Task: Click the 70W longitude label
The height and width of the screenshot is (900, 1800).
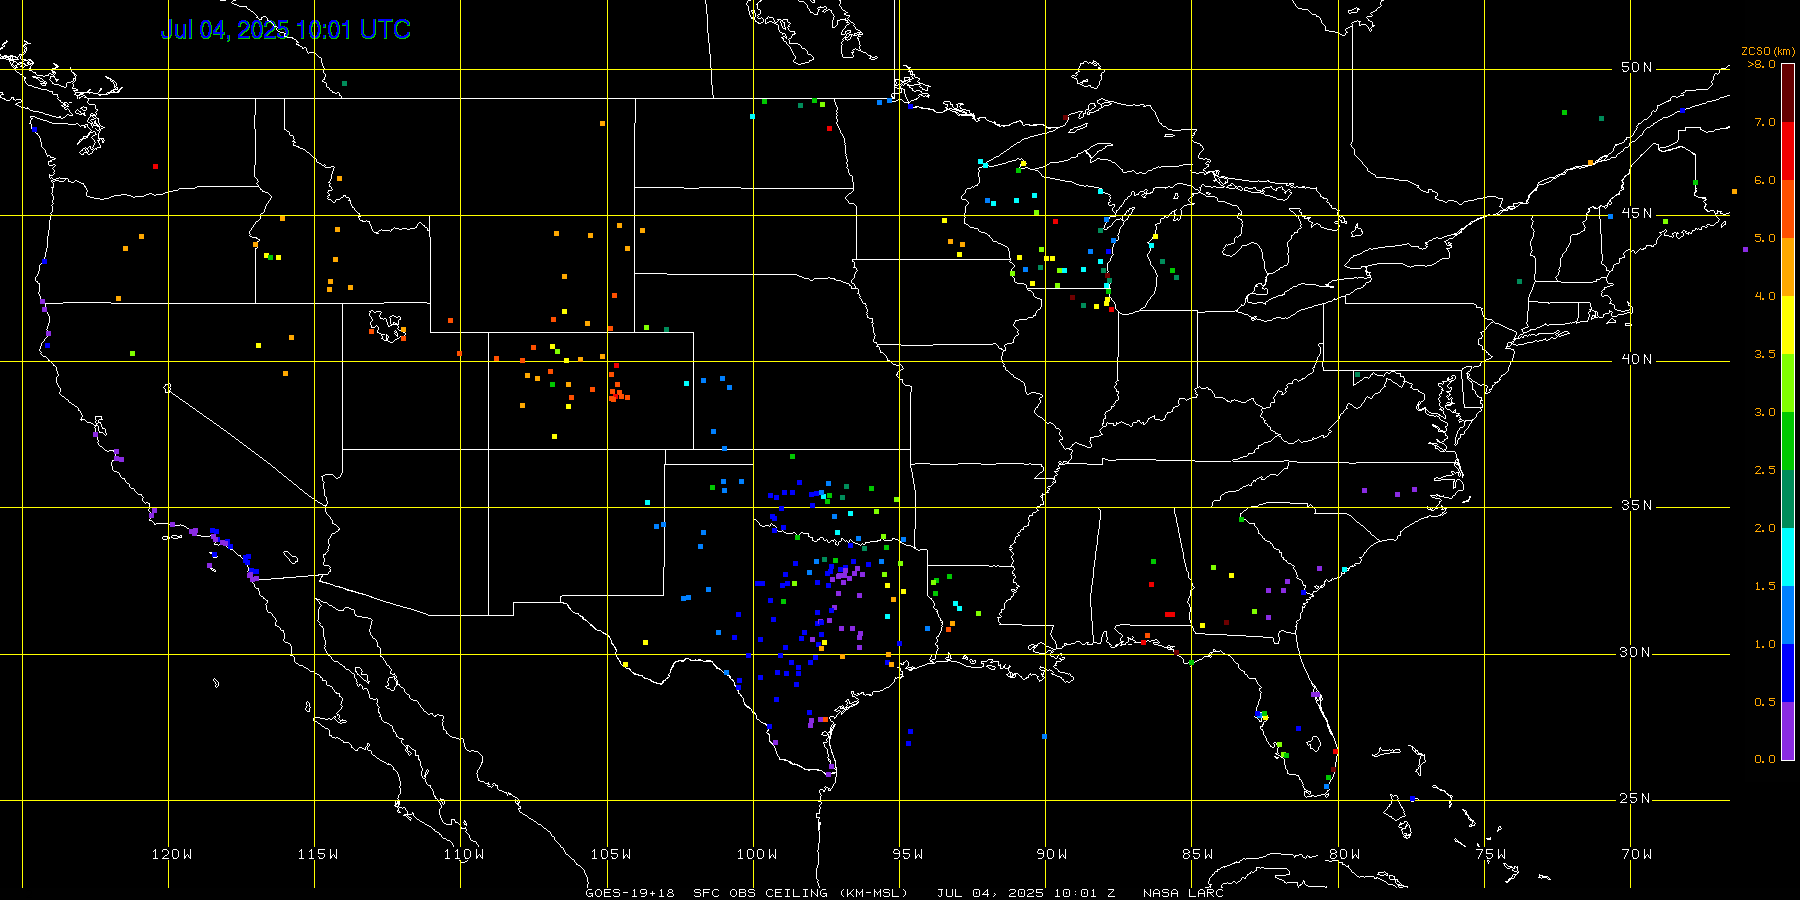Action: 1637,854
